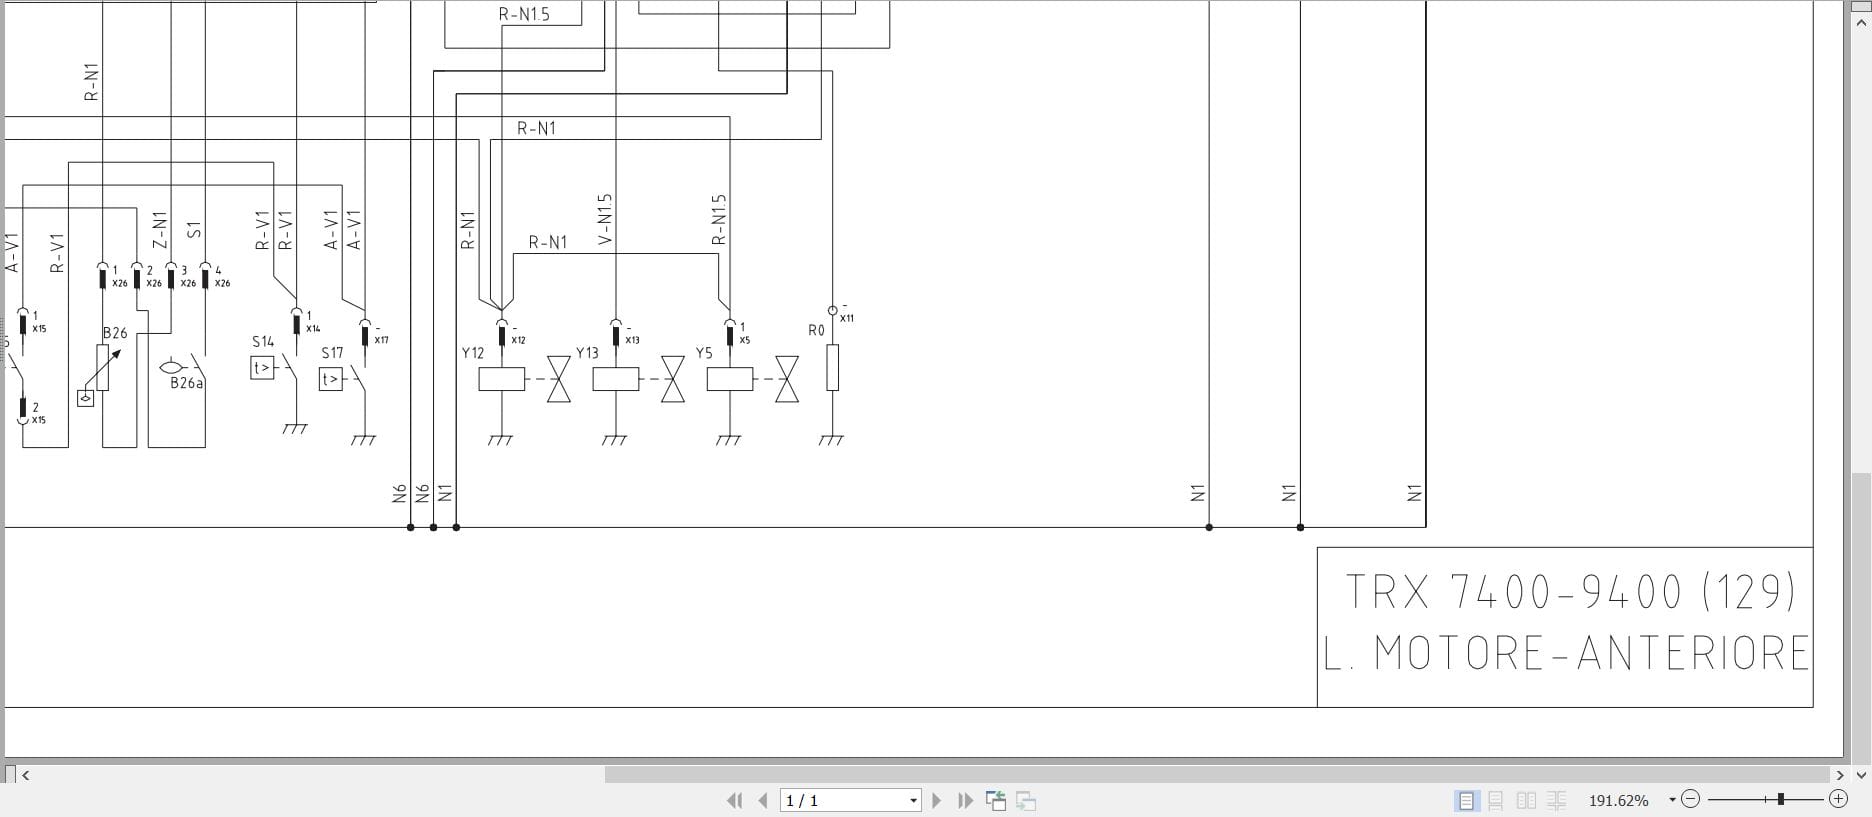Click the vertical scrollbar up arrow
Screen dimensions: 1872x817
[x=1861, y=24]
